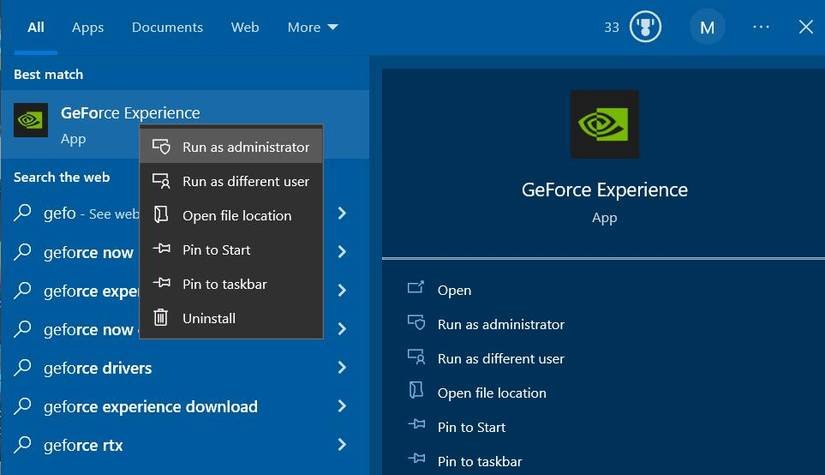Screen dimensions: 825x475
Task: Click the three-dot options icon
Action: (762, 27)
